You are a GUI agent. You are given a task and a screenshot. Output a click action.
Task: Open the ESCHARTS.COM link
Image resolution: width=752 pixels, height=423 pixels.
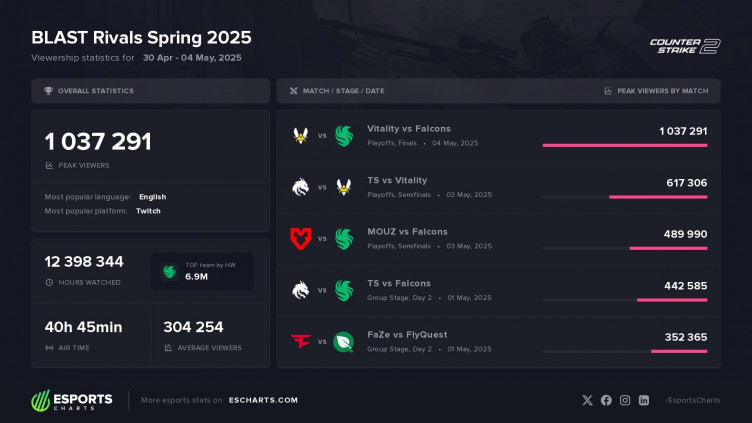pyautogui.click(x=263, y=400)
